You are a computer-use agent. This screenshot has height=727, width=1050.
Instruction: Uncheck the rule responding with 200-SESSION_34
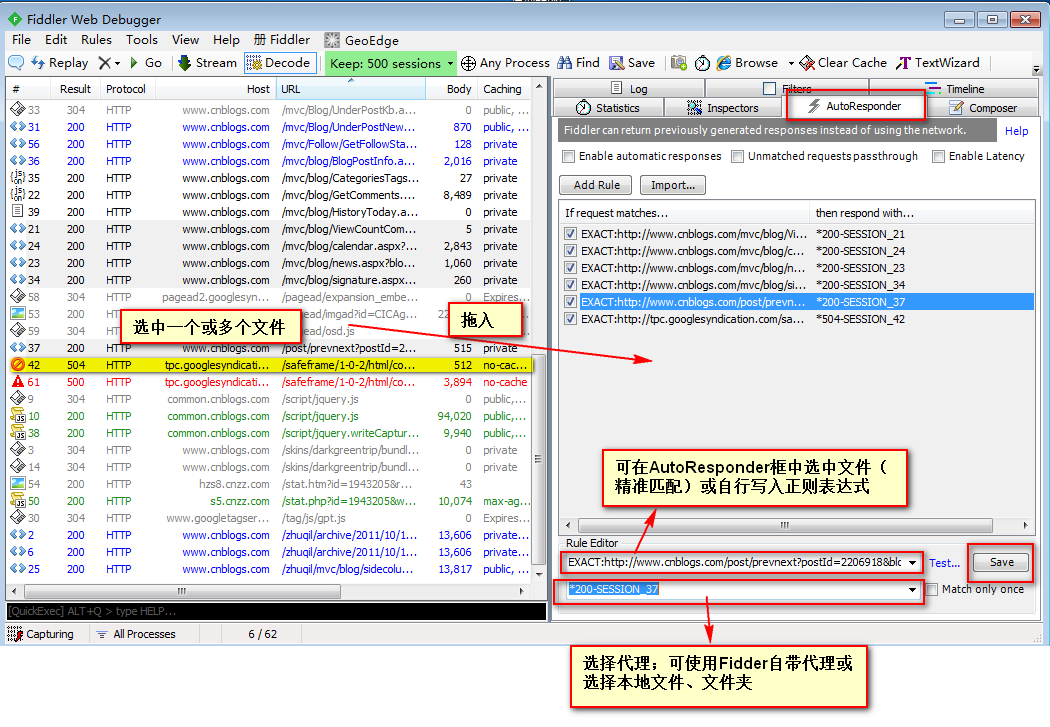(571, 285)
